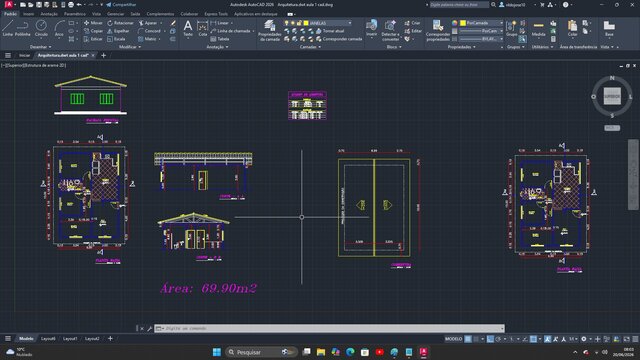Click the ViewCube SUPERIOR face
Viewport: 640px width, 360px height.
(612, 96)
